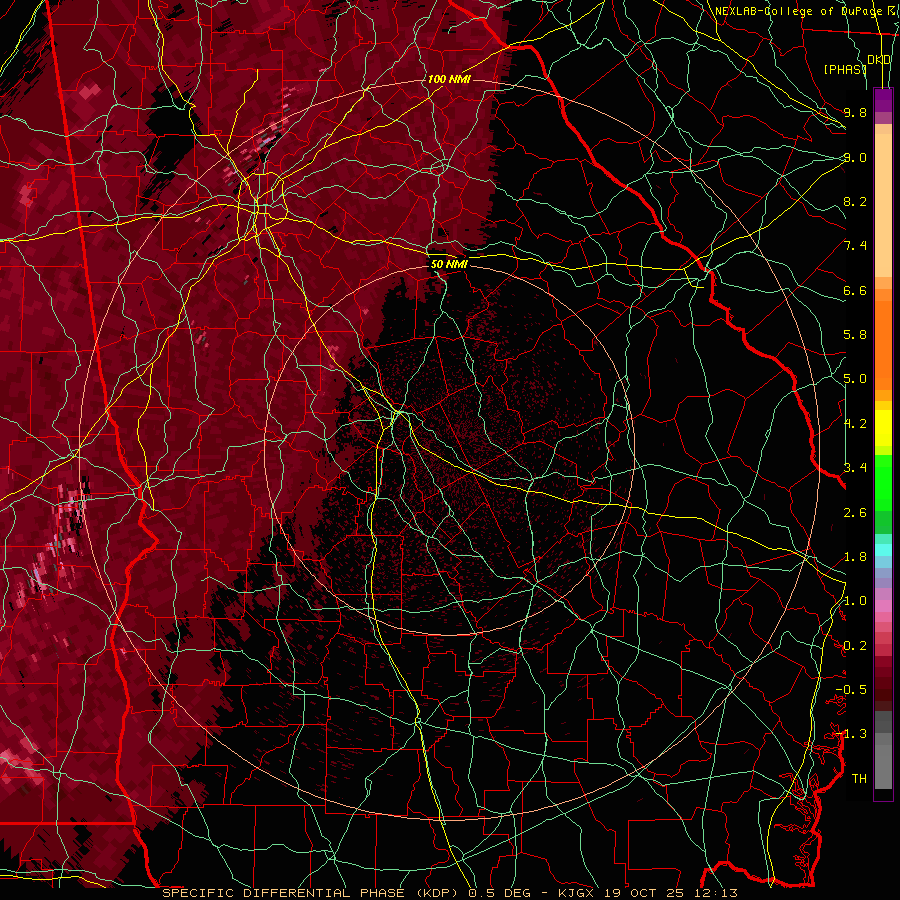This screenshot has height=900, width=900.
Task: Click the 'NEXLAB-College of DuPage' credit text
Action: 798,11
